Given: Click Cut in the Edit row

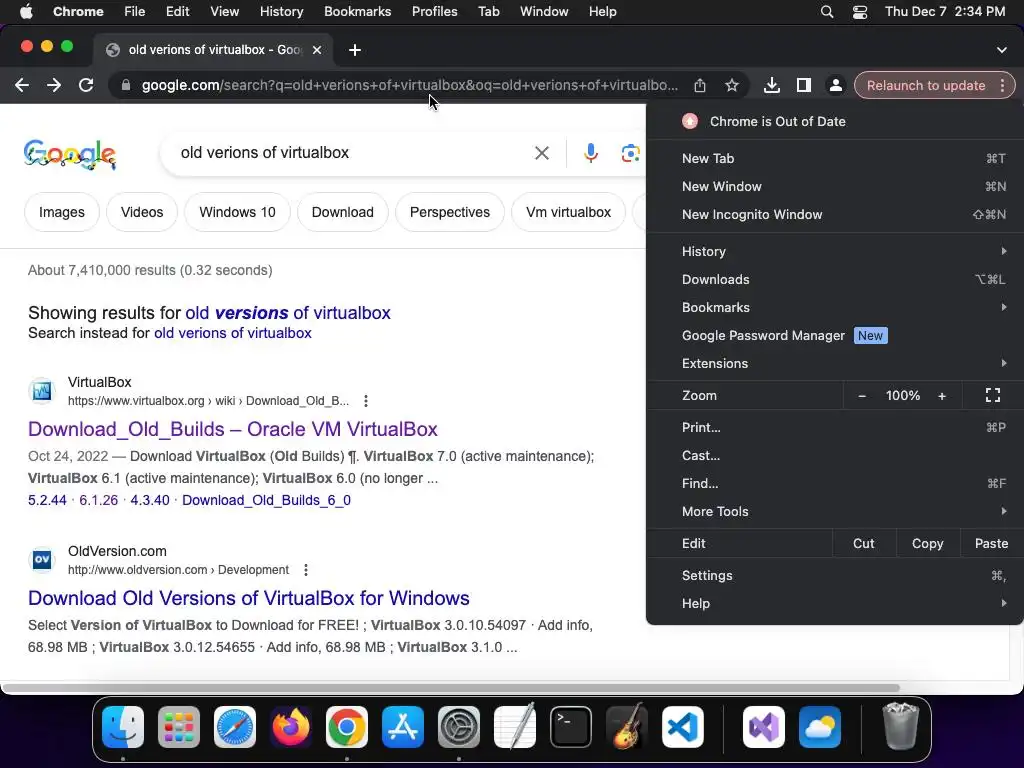Looking at the screenshot, I should pyautogui.click(x=863, y=543).
